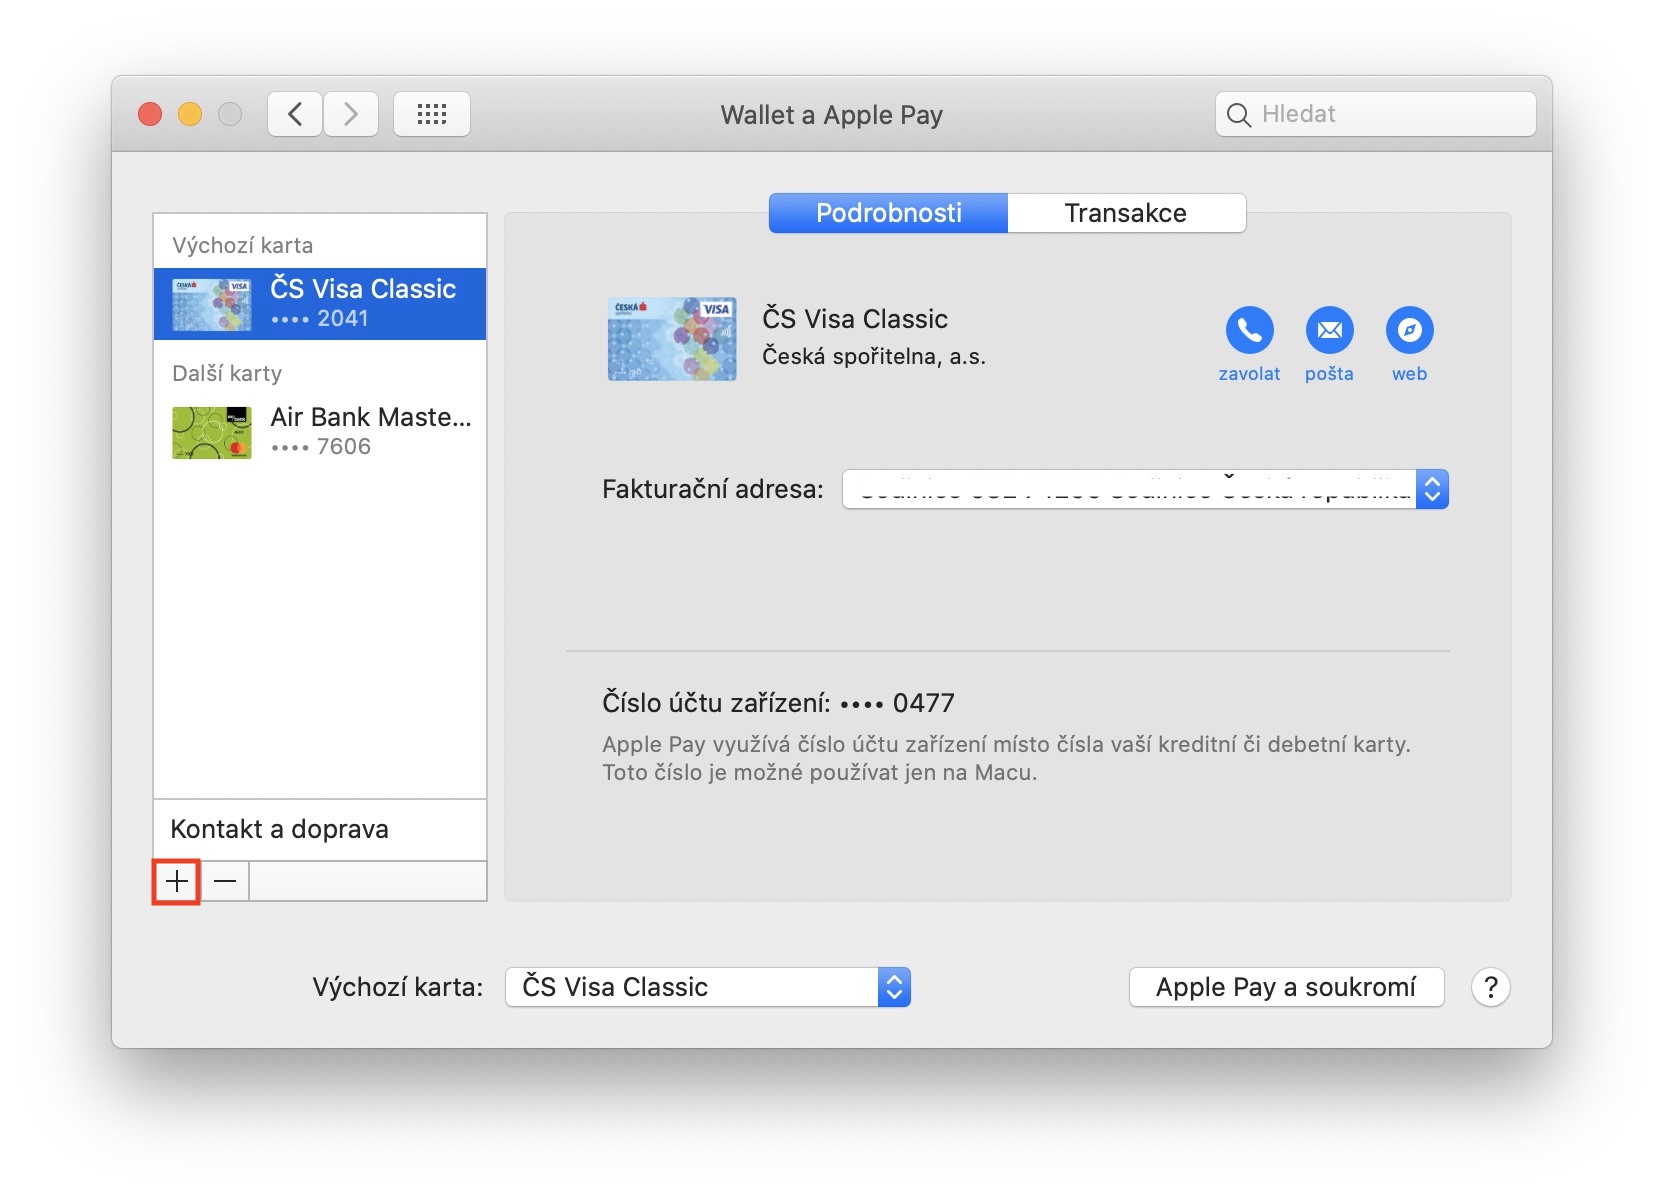The width and height of the screenshot is (1664, 1196).
Task: Open the Fakturační adresa dropdown
Action: (1145, 489)
